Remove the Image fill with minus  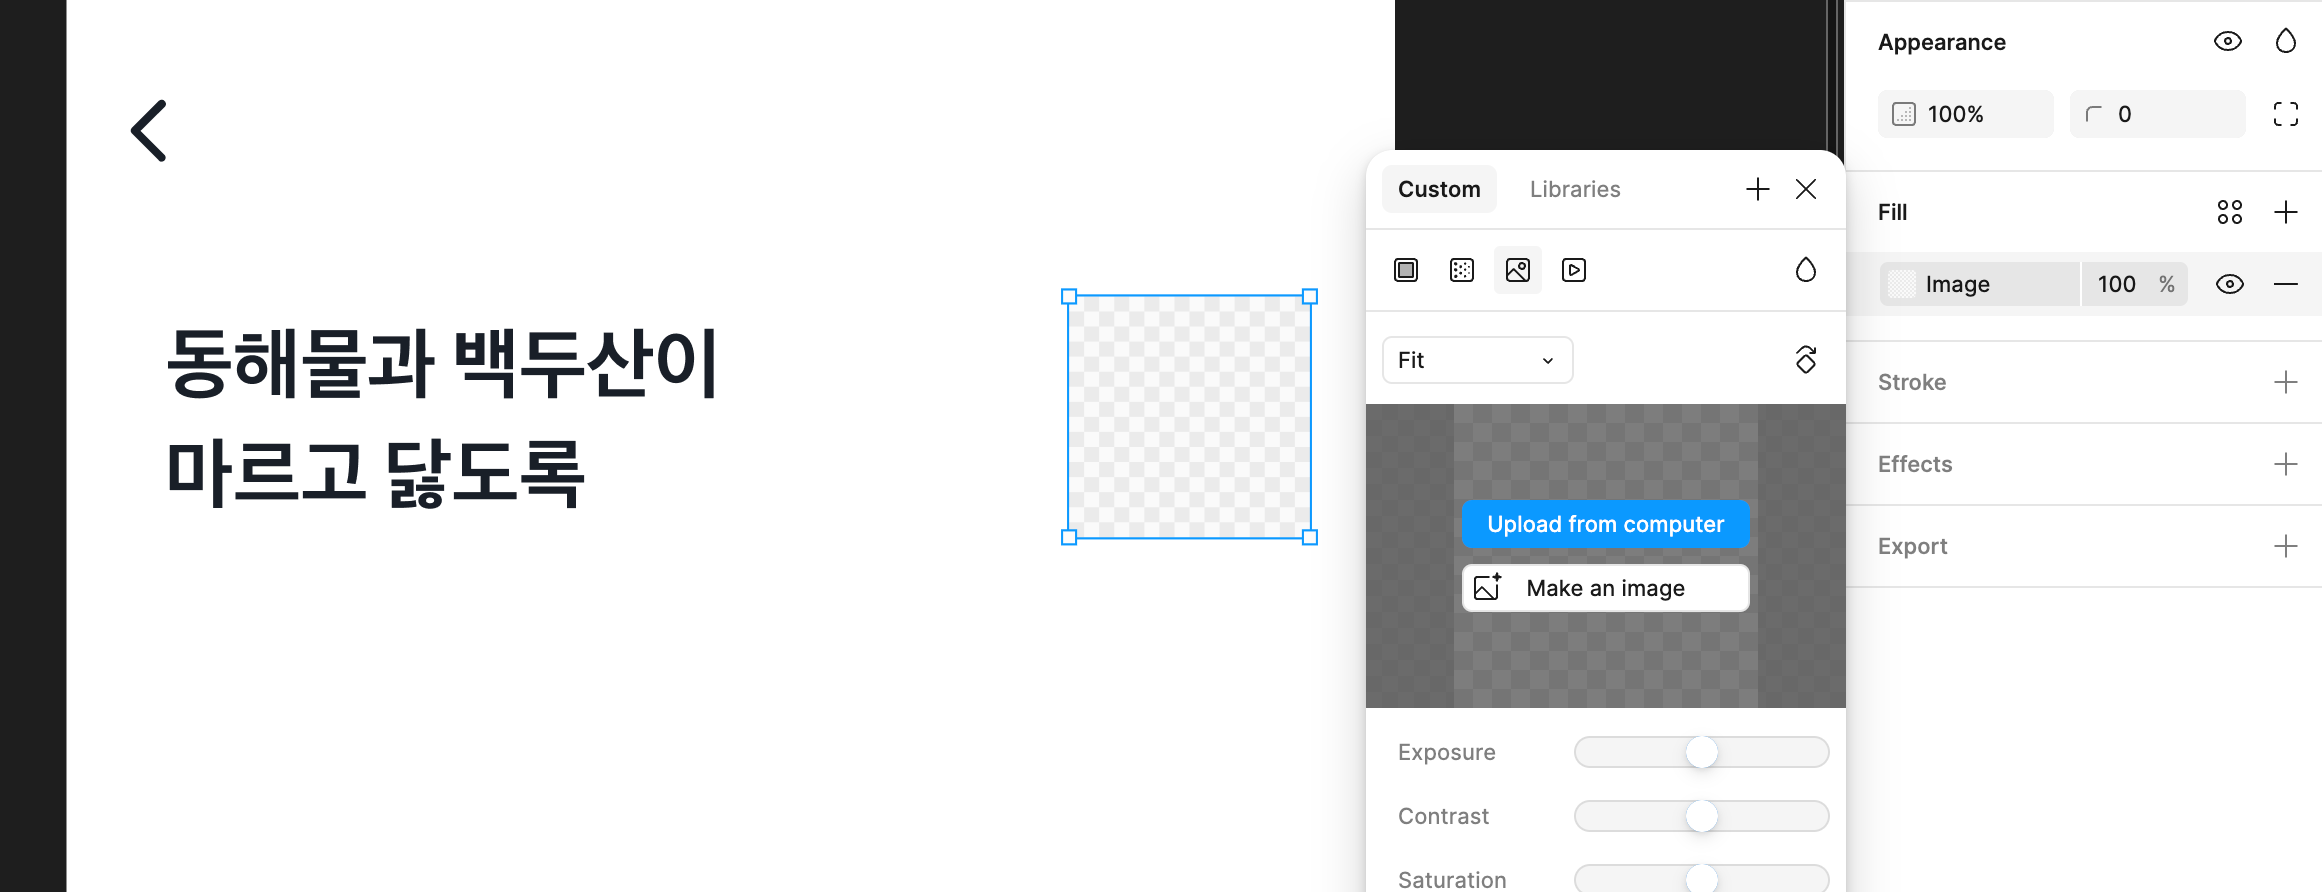click(2285, 284)
